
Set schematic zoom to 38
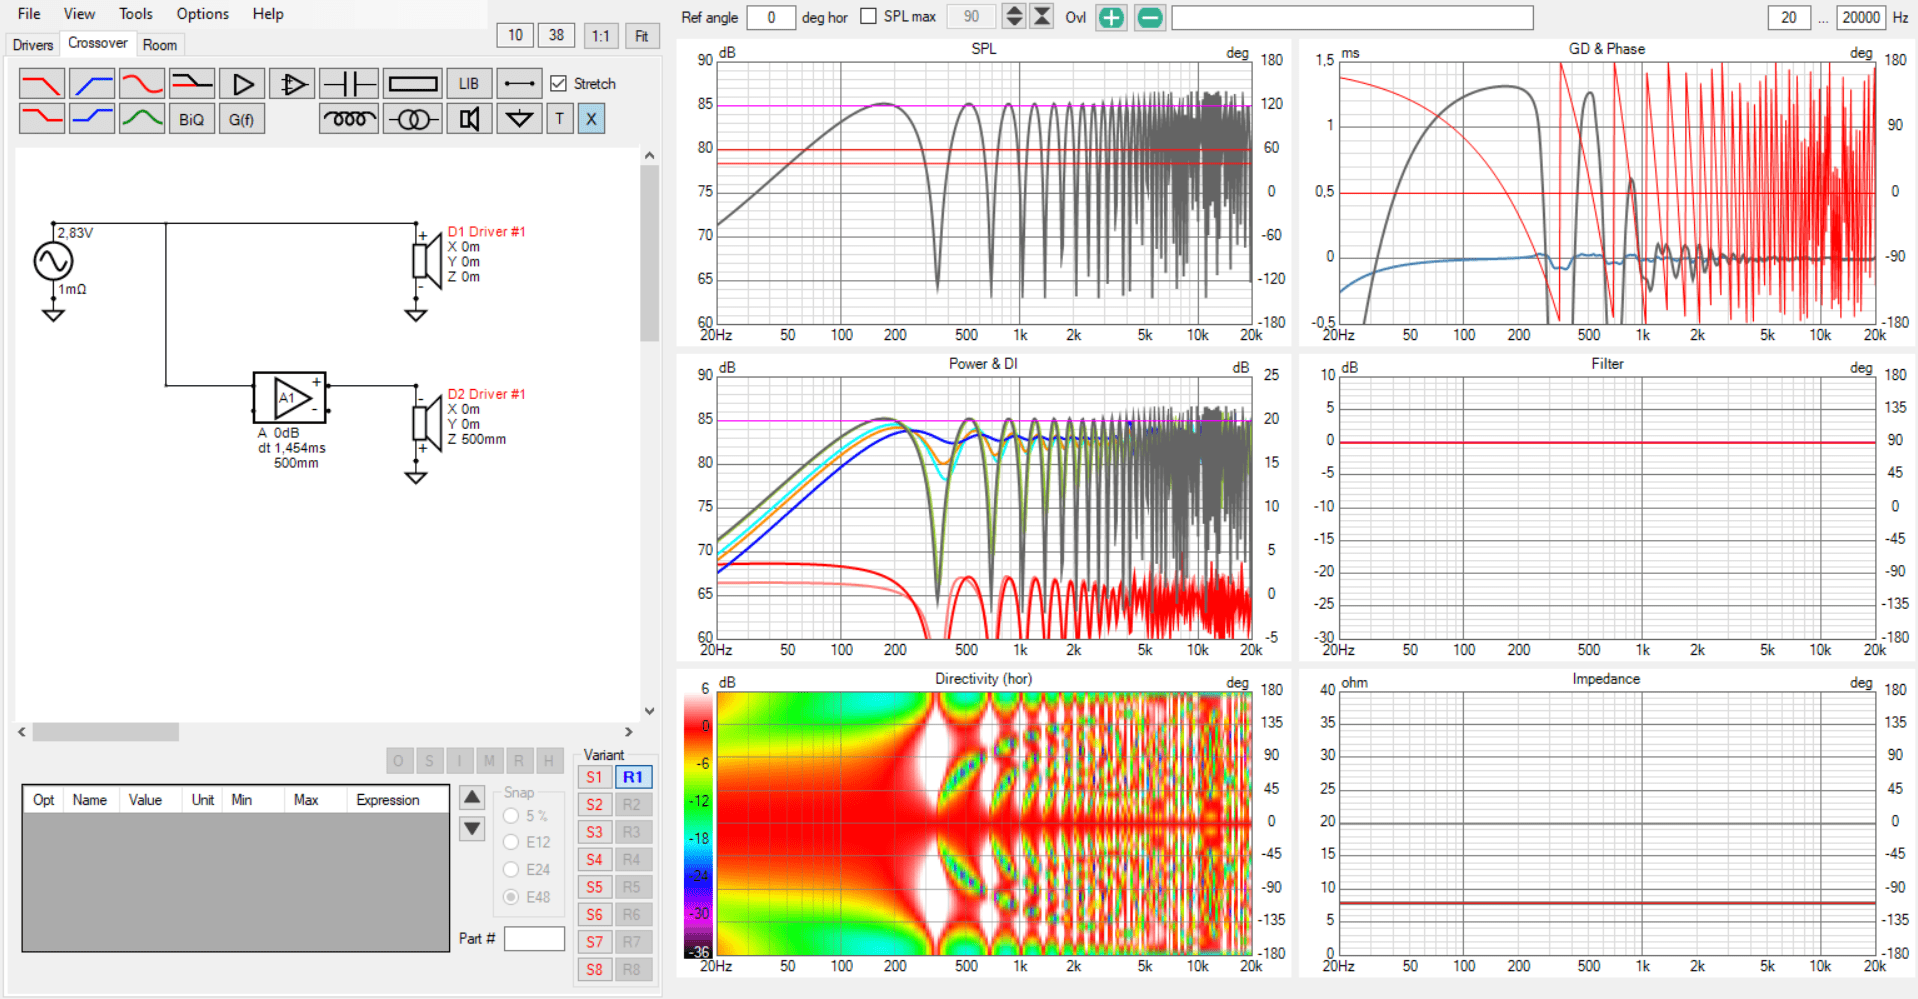click(x=556, y=35)
